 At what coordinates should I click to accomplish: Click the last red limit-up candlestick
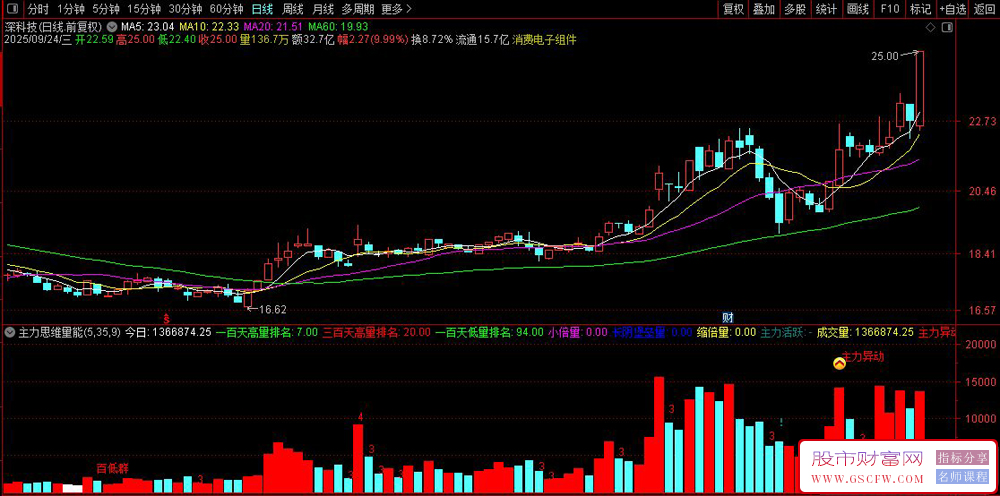pyautogui.click(x=920, y=90)
